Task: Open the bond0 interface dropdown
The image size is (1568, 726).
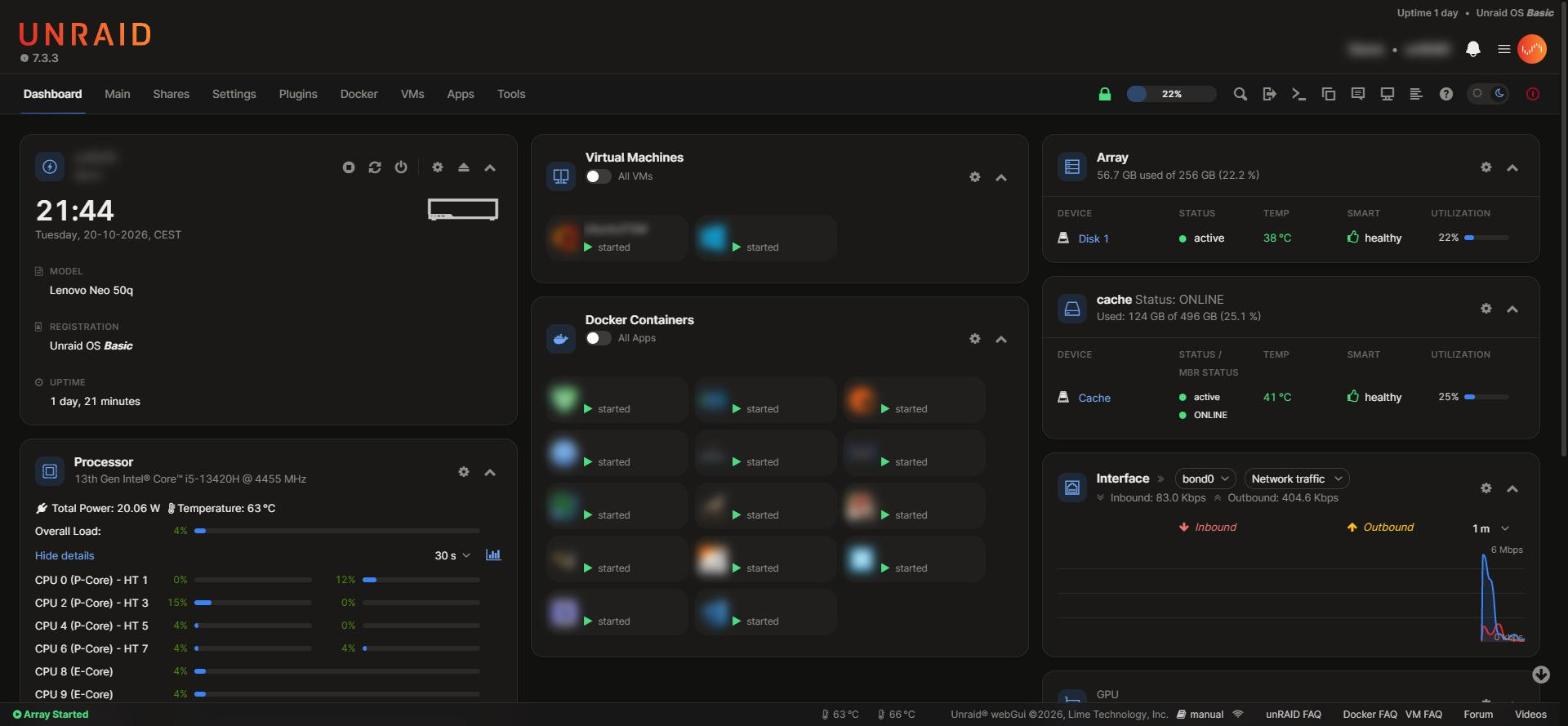Action: pos(1205,479)
